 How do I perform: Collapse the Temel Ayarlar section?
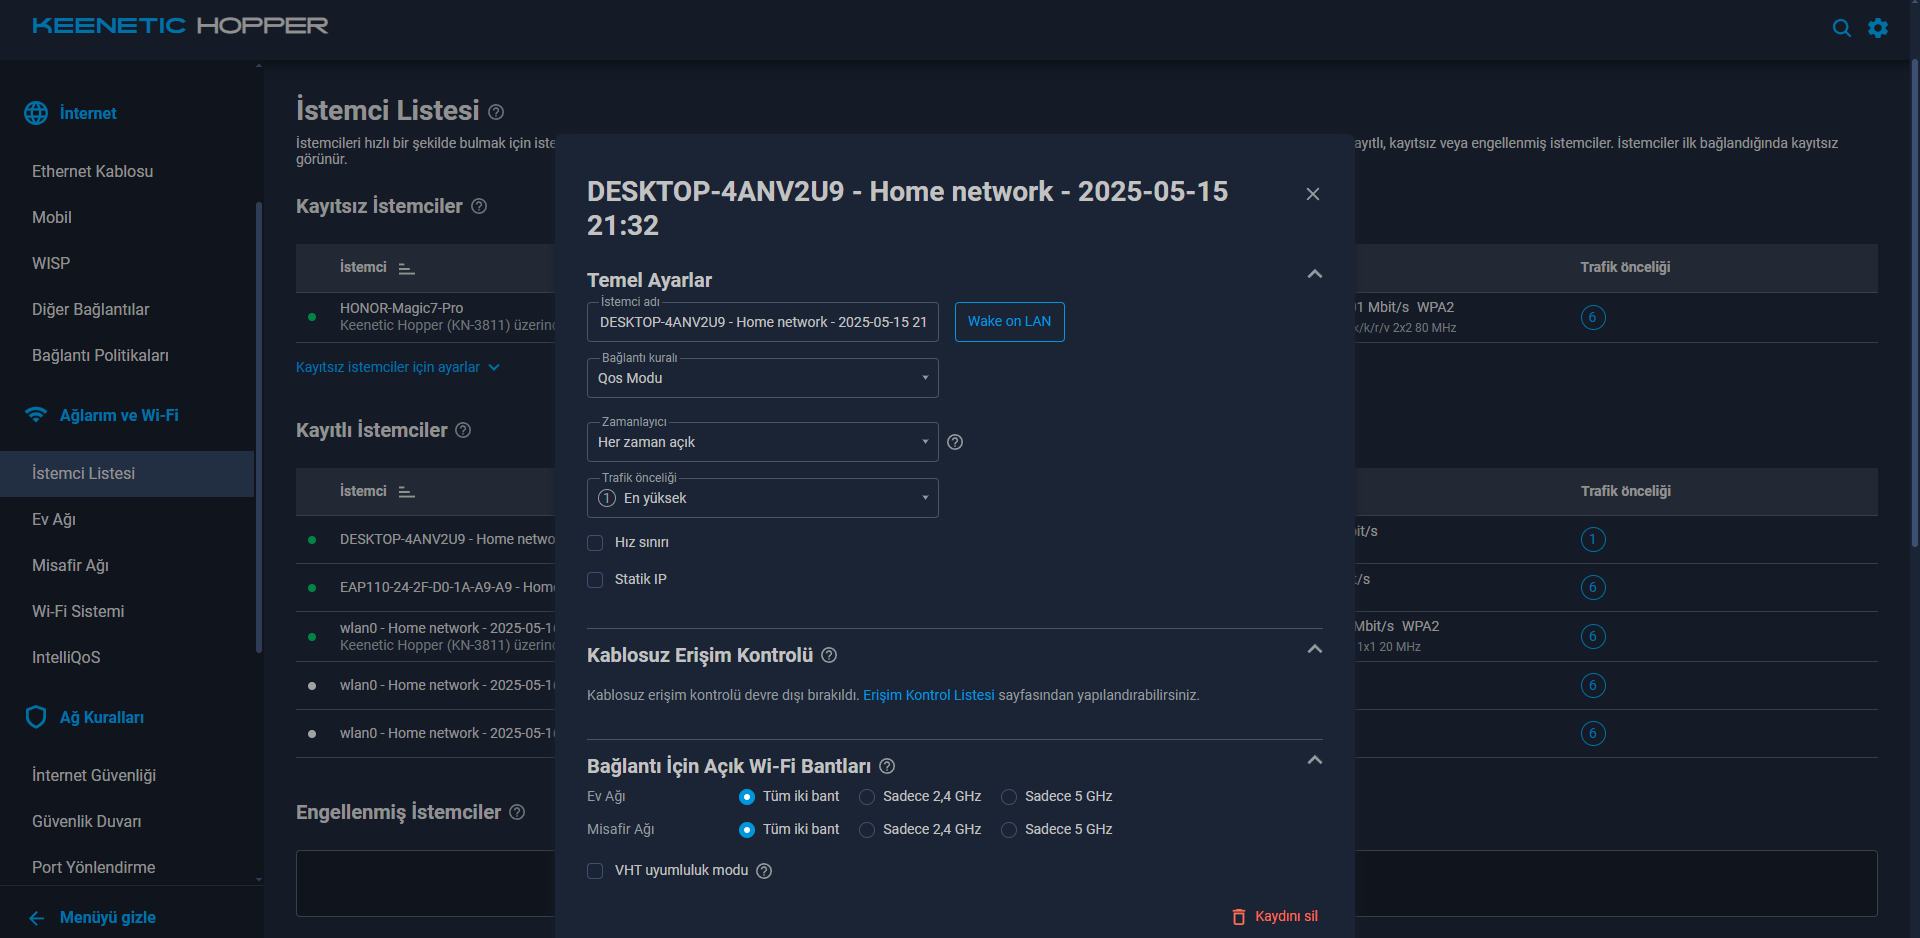pos(1315,274)
